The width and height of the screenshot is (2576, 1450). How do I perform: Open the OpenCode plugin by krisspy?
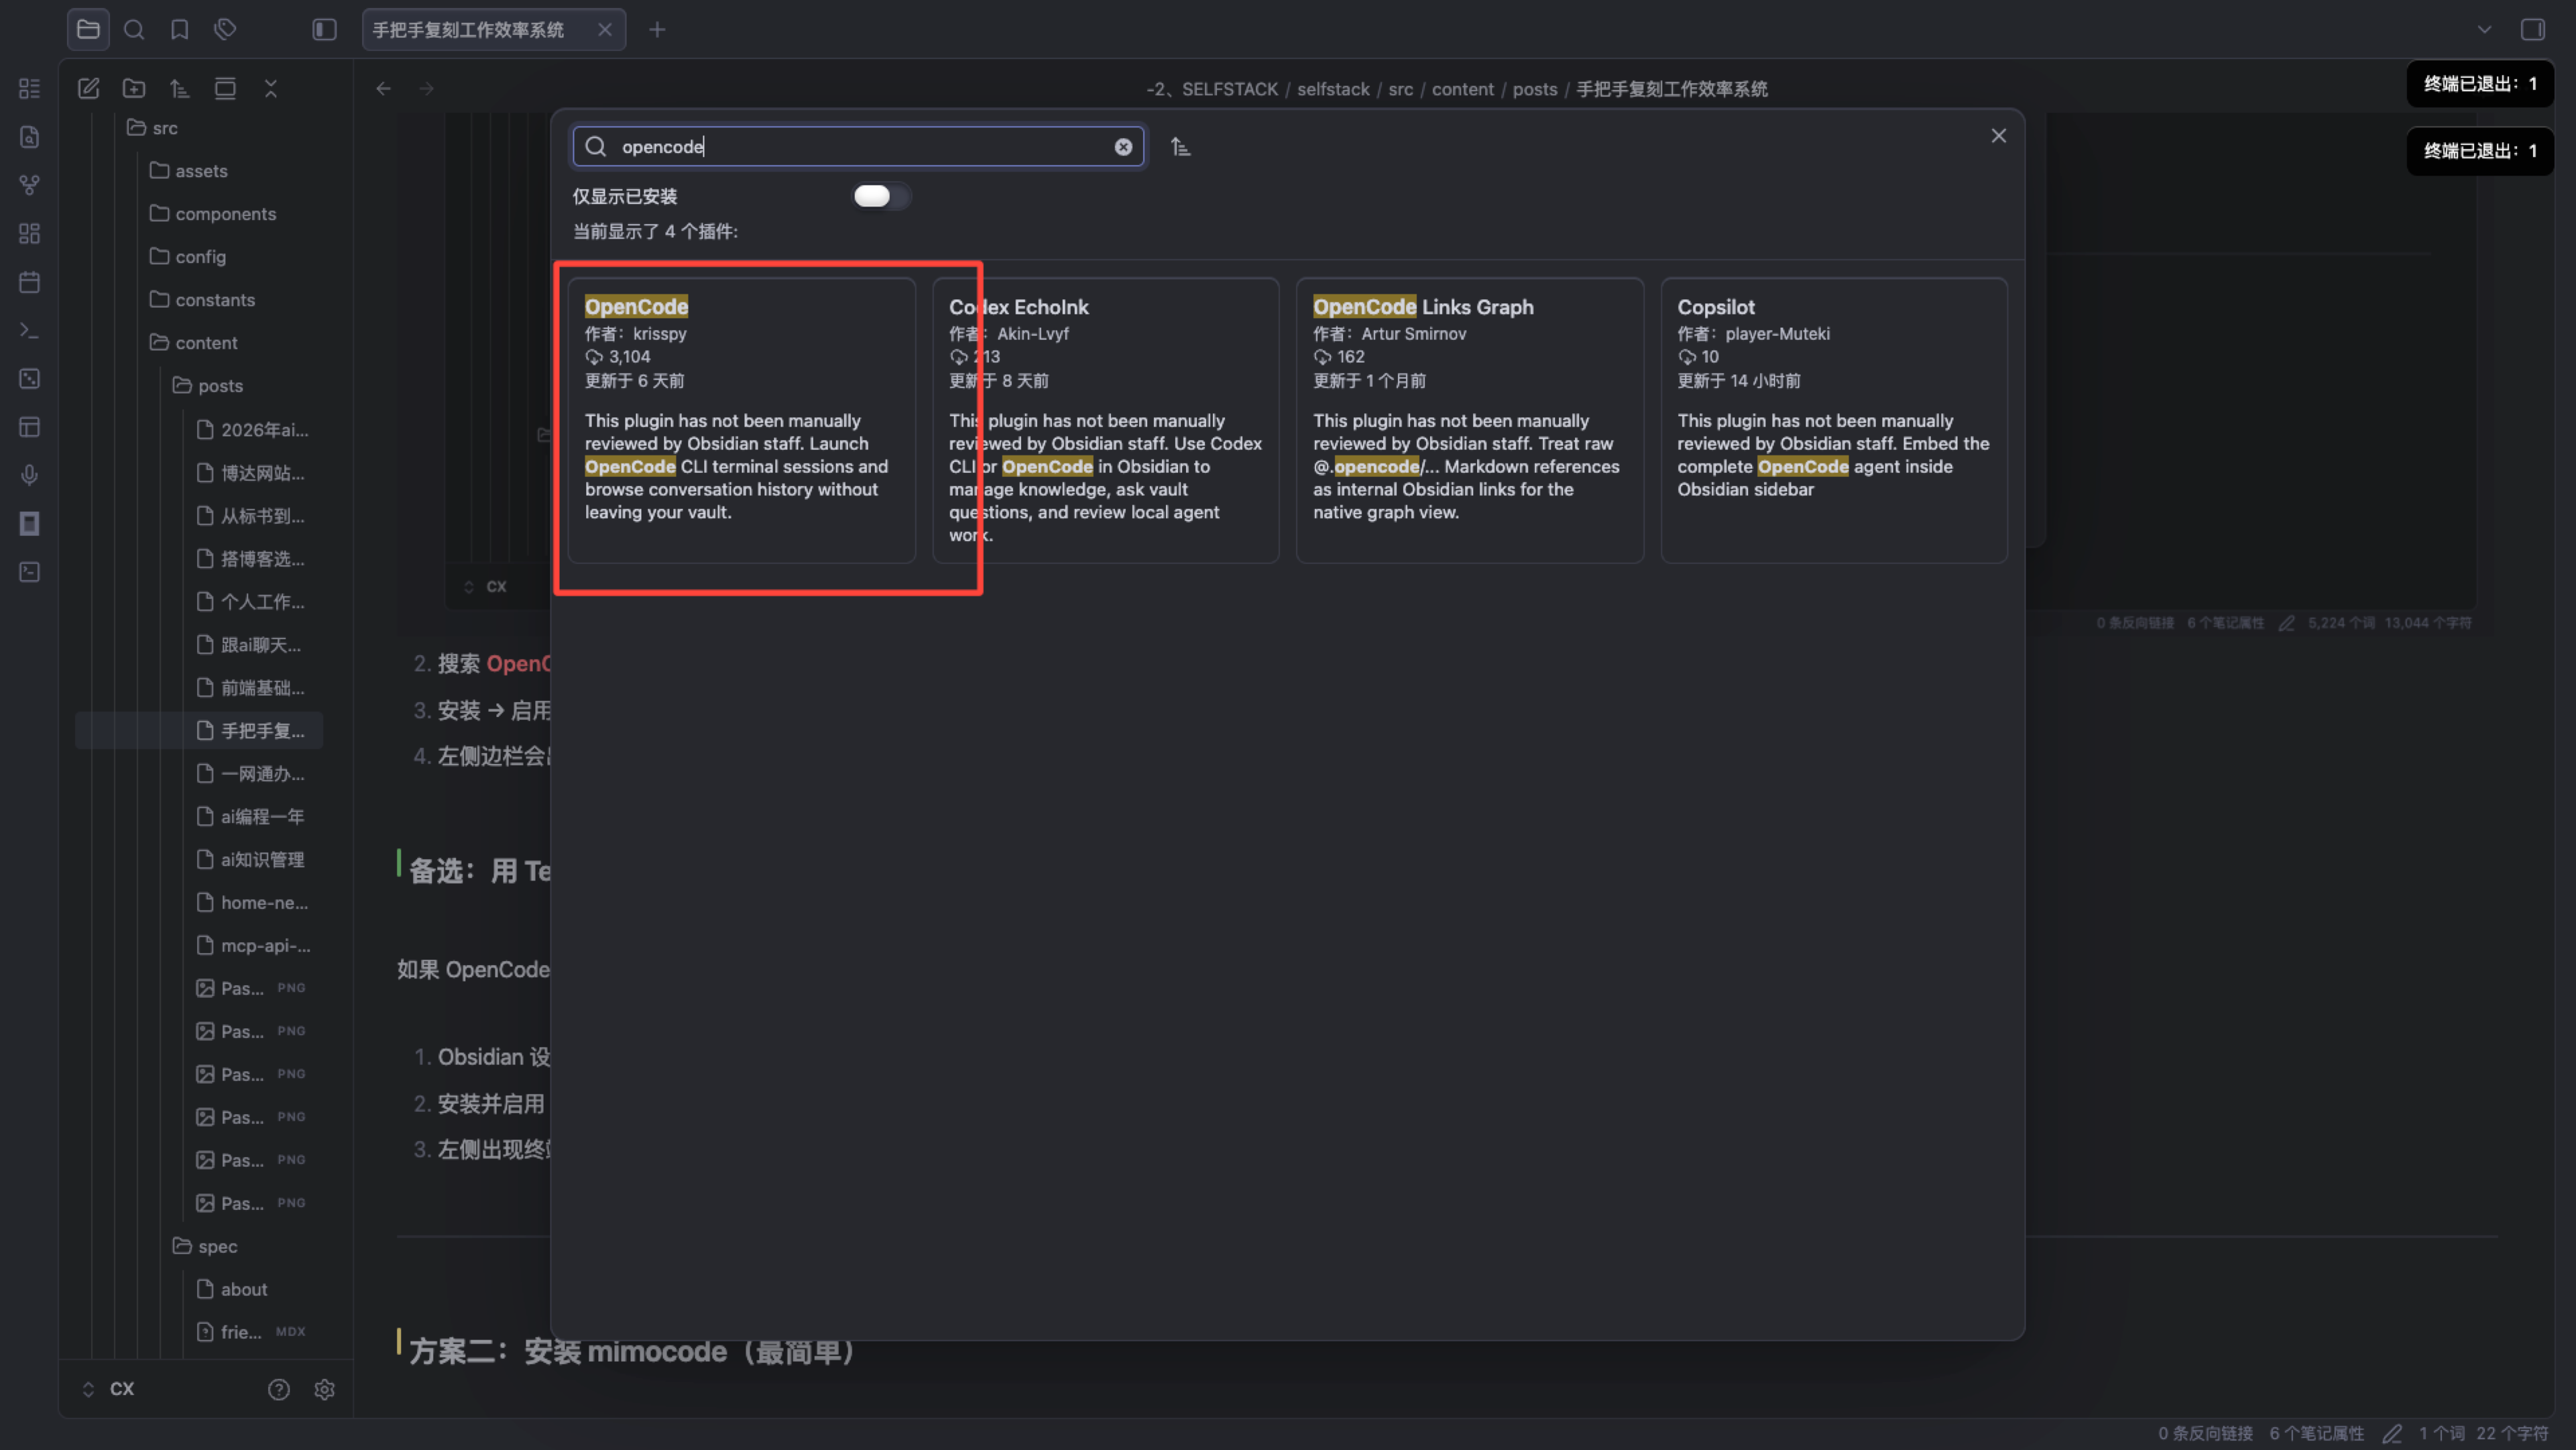pos(741,420)
